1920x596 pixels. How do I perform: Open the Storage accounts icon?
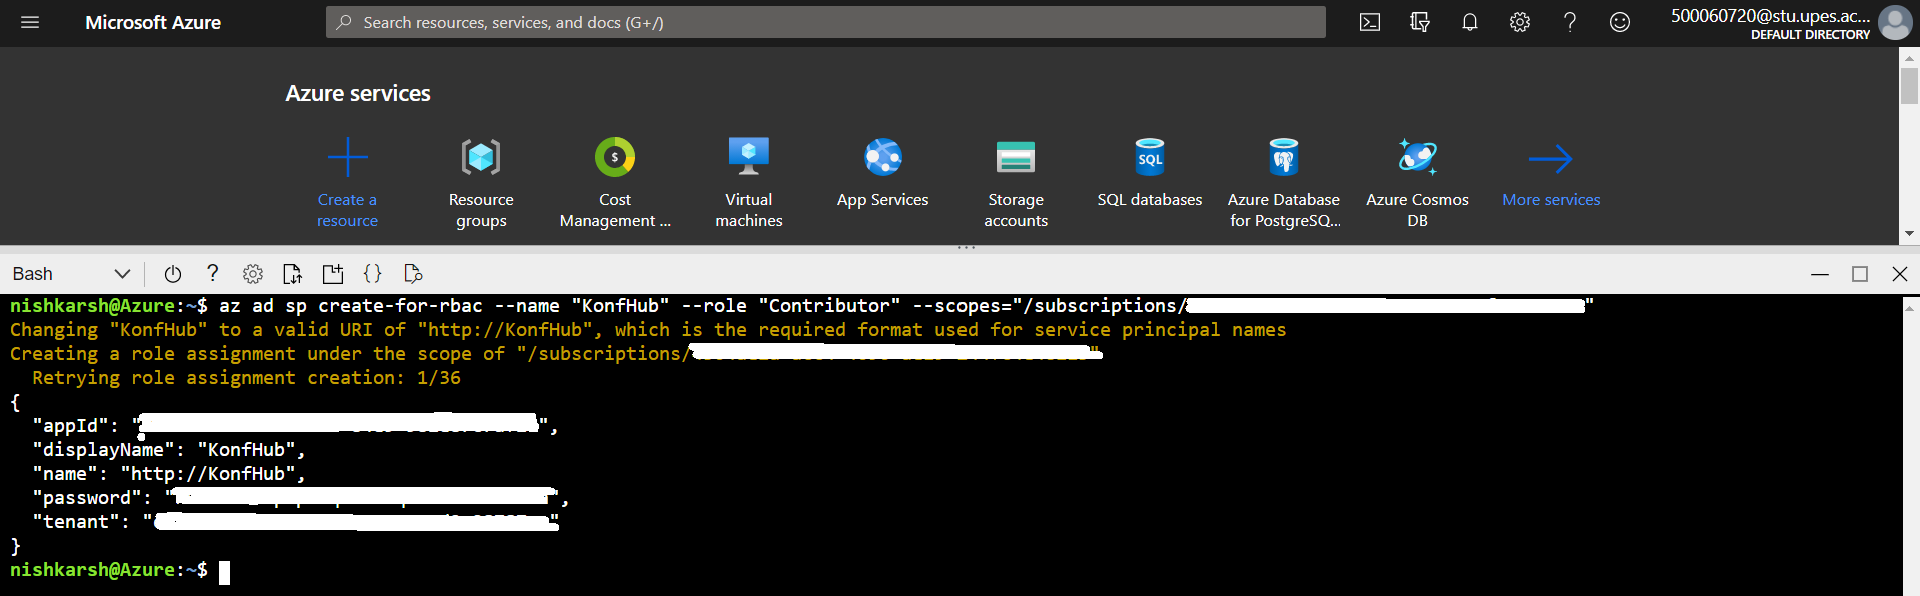click(1016, 157)
